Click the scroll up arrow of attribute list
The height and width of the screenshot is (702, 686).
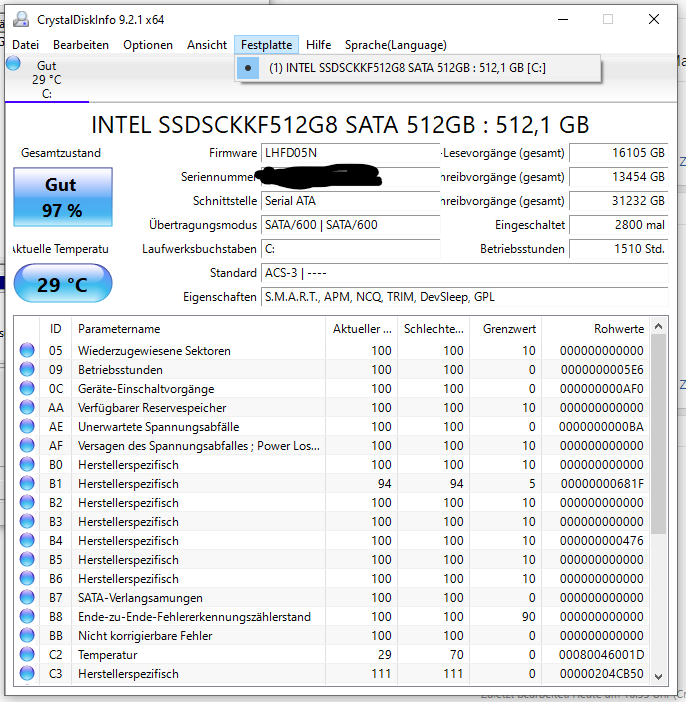click(658, 326)
